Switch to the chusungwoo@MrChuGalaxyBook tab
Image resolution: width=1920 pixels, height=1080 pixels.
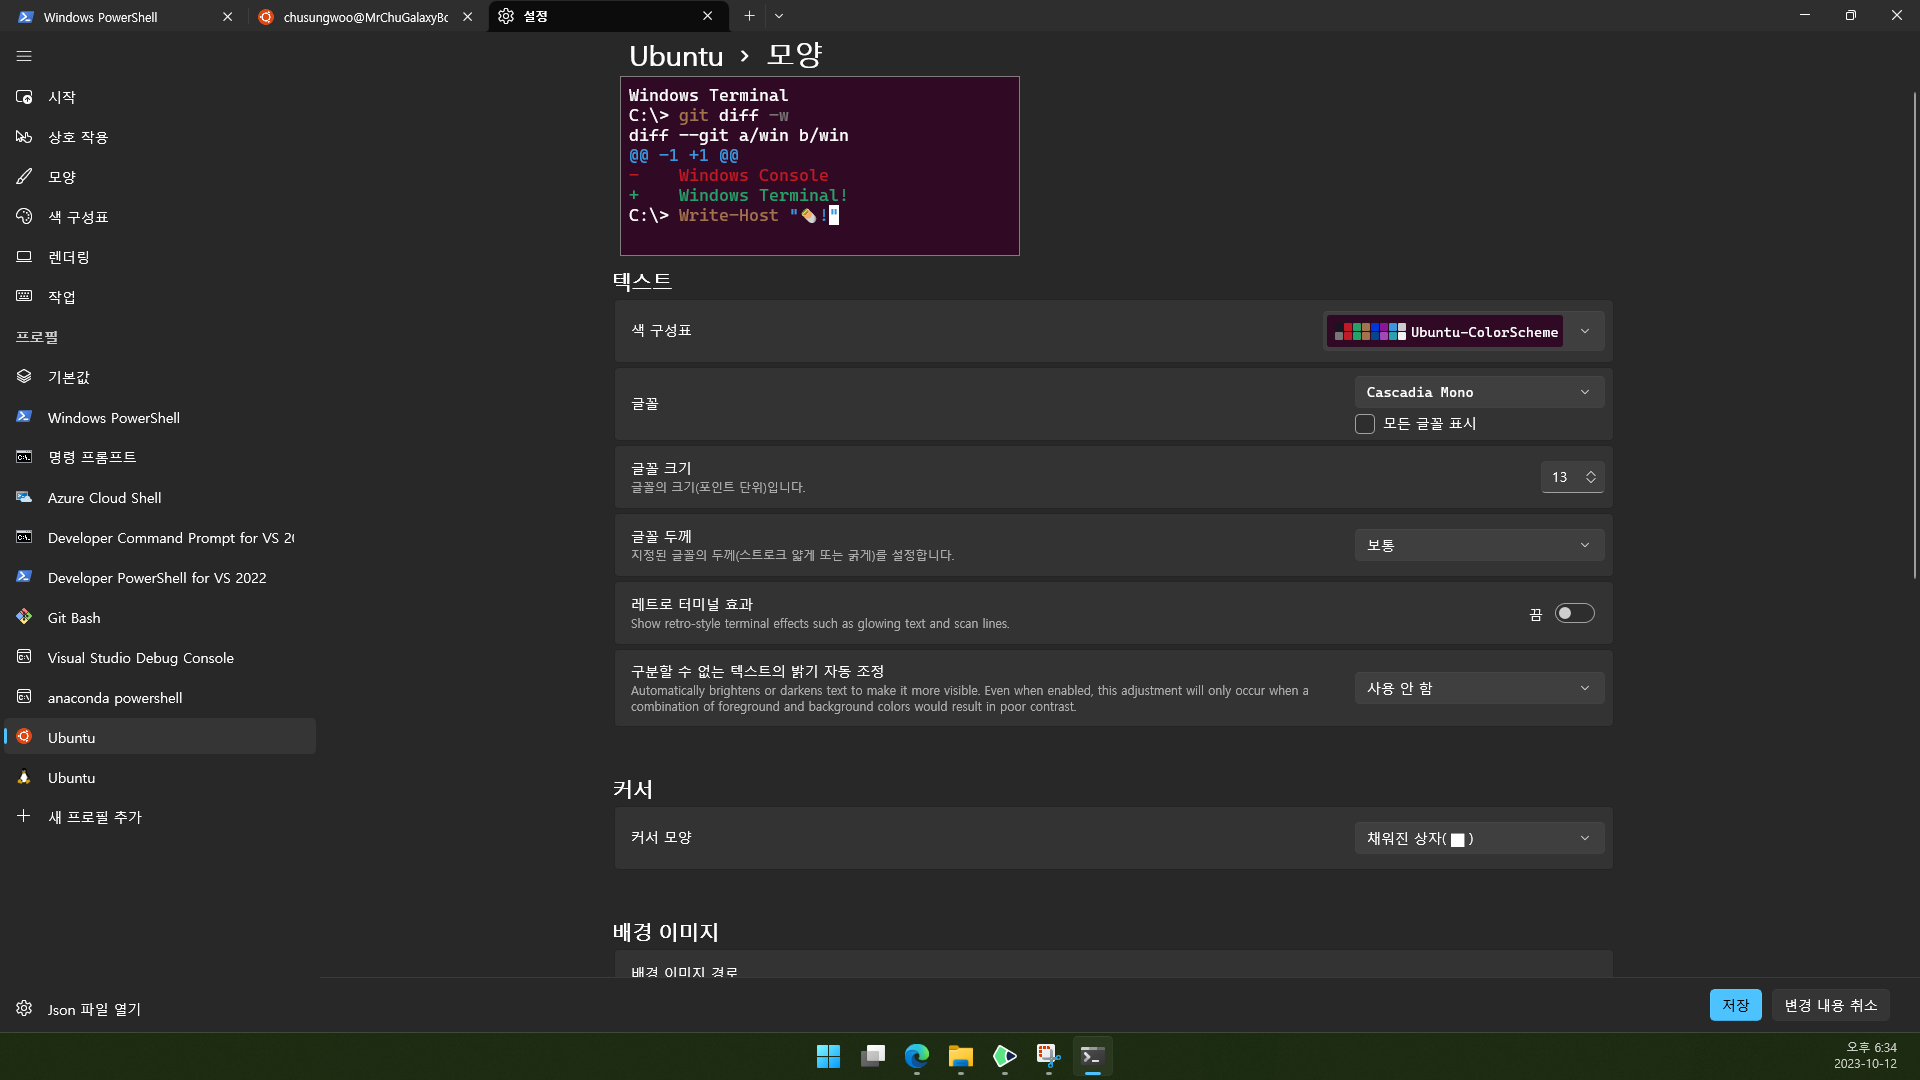(x=365, y=17)
